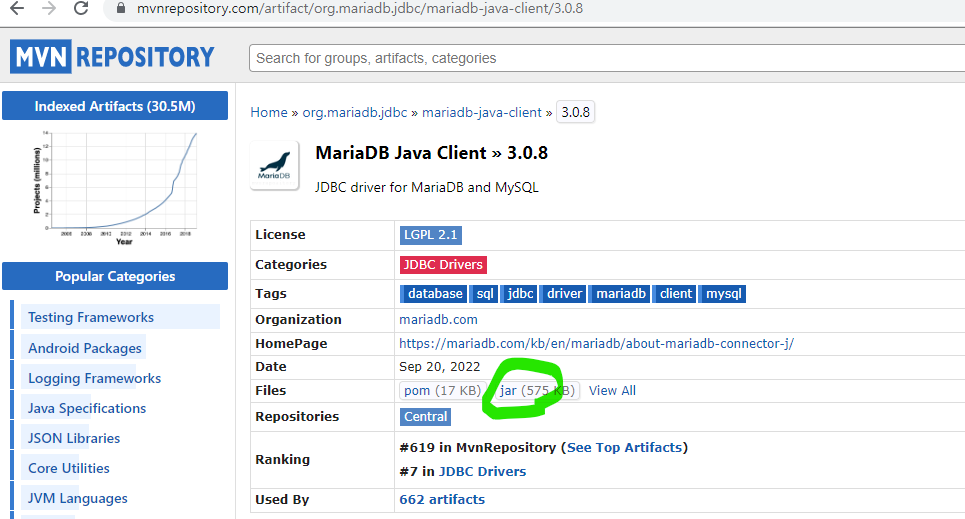Select the jdbc tag
The width and height of the screenshot is (965, 519).
tap(519, 294)
